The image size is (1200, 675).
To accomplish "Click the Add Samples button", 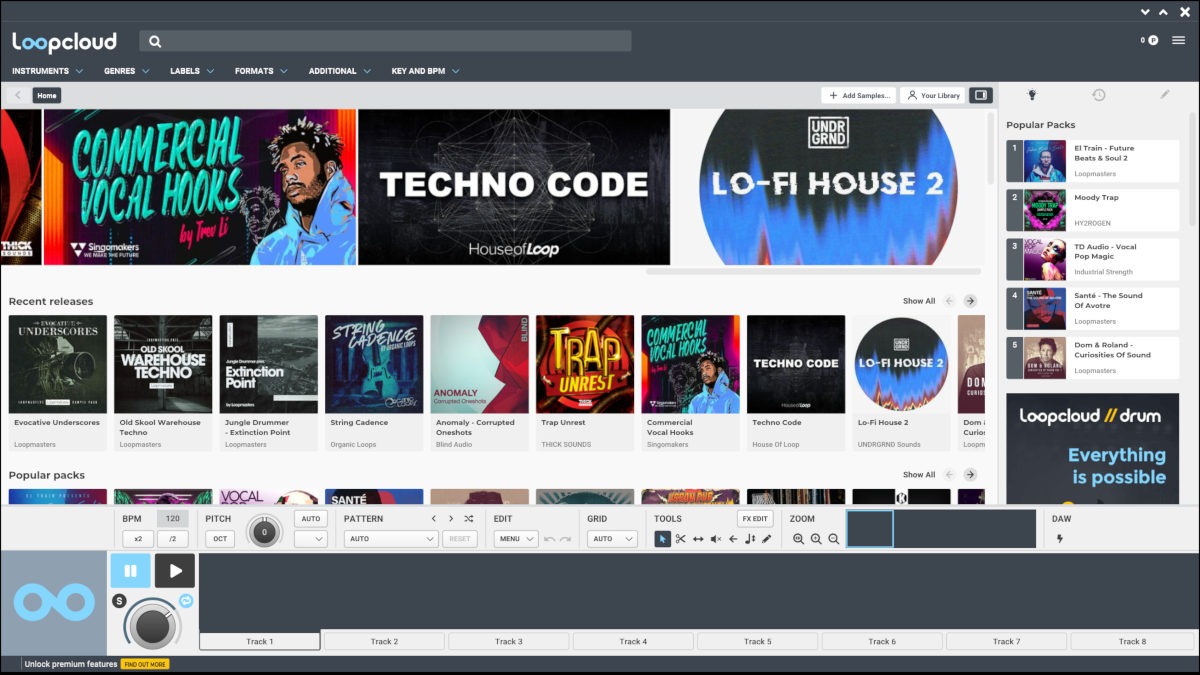I will [x=858, y=94].
